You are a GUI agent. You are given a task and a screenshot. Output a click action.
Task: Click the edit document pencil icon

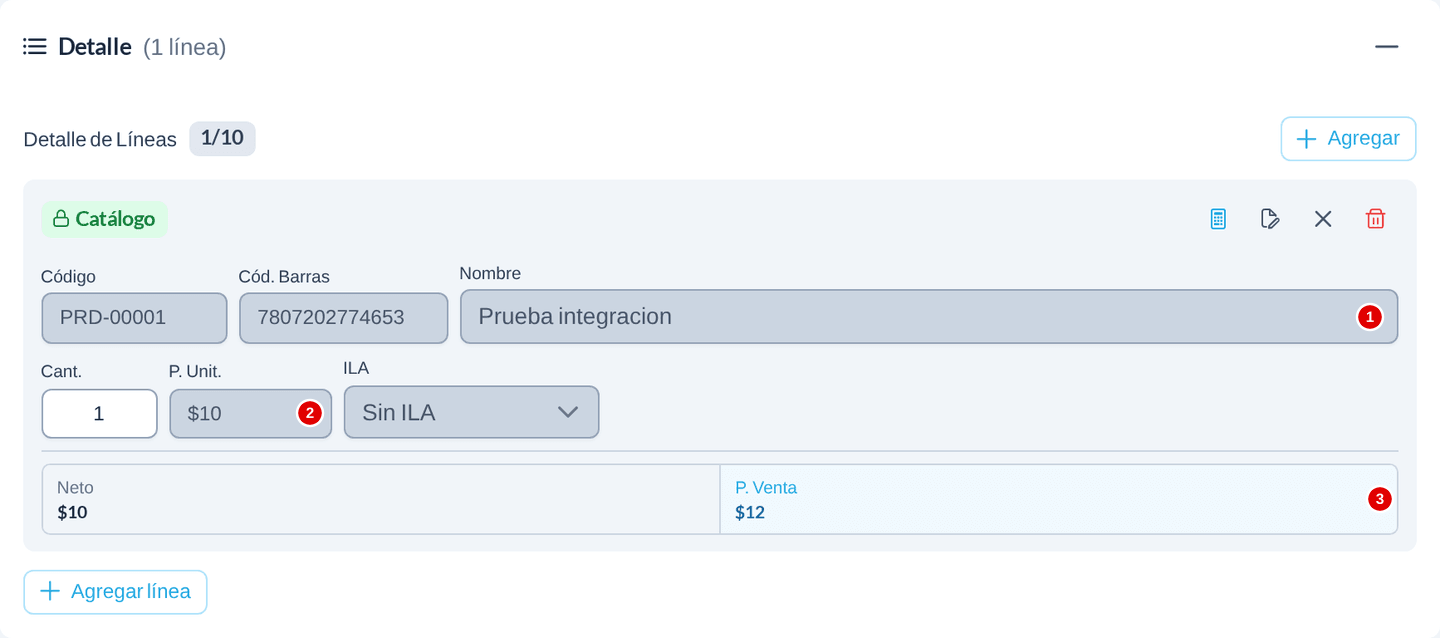[x=1270, y=219]
